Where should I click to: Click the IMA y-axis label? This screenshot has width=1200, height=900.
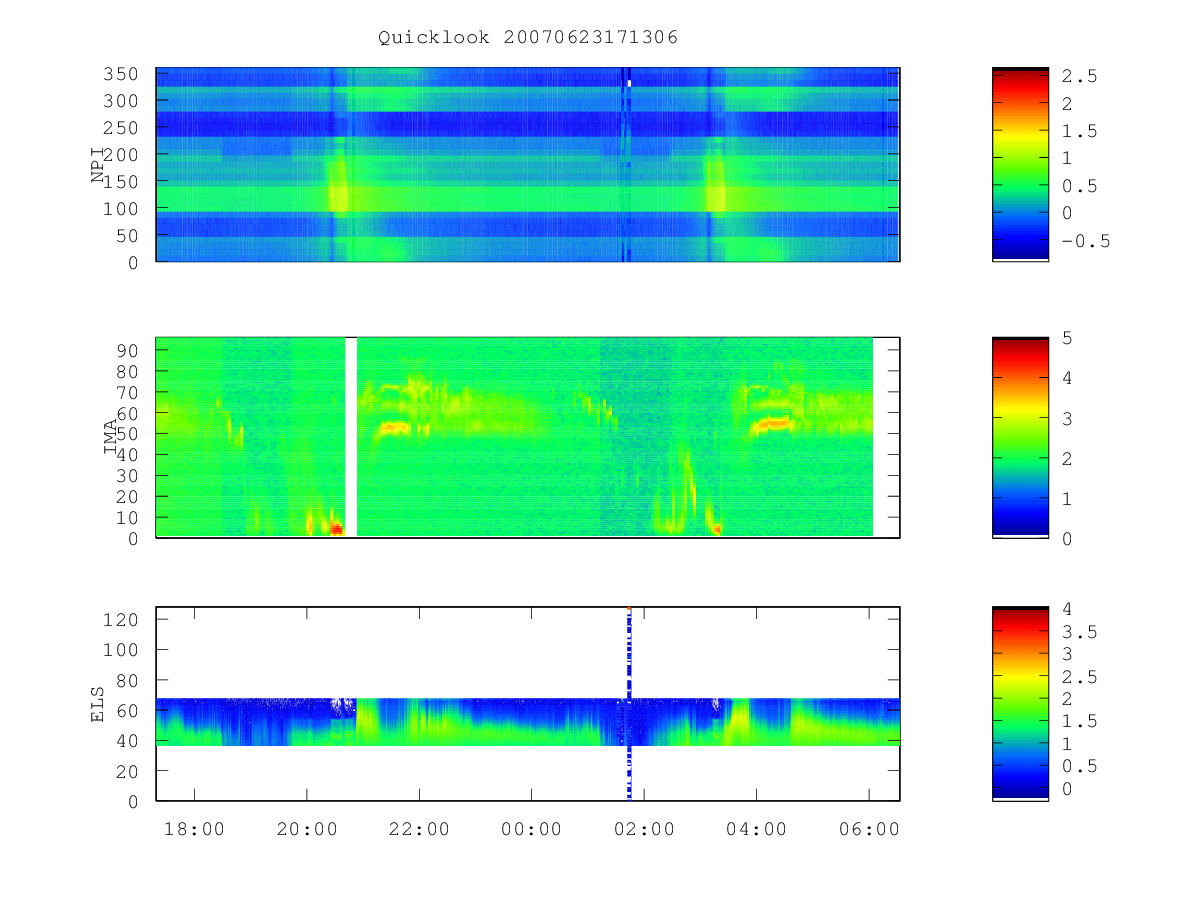[110, 437]
